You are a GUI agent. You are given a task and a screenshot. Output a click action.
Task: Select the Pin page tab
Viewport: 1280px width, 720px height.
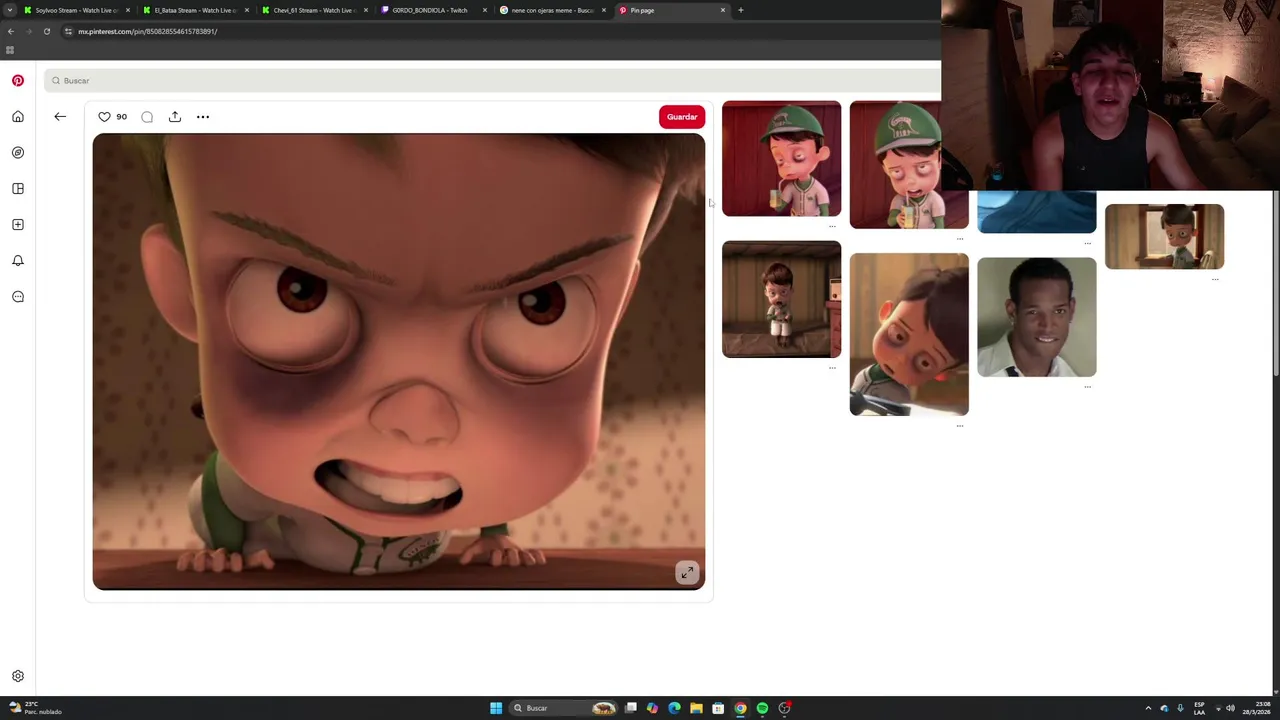671,10
